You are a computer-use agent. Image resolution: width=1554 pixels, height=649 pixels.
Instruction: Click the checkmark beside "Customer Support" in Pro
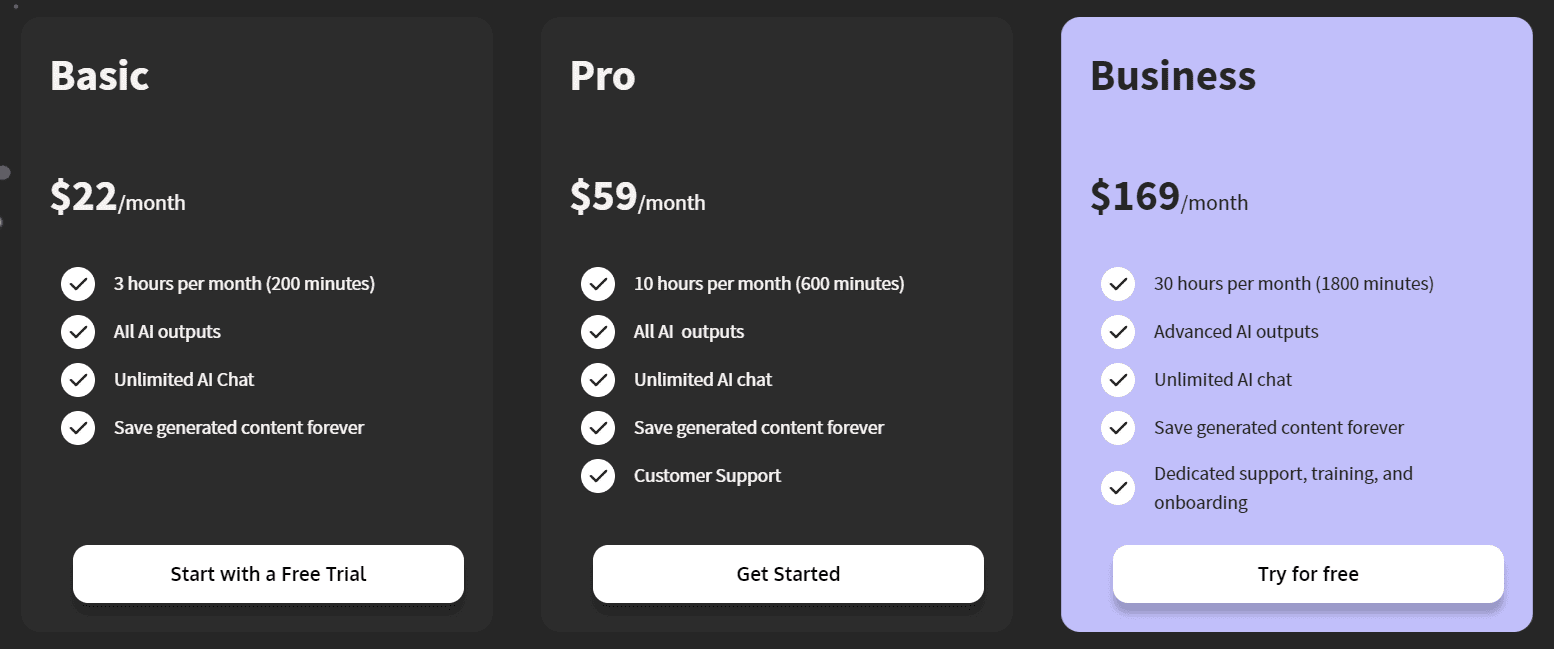point(598,476)
